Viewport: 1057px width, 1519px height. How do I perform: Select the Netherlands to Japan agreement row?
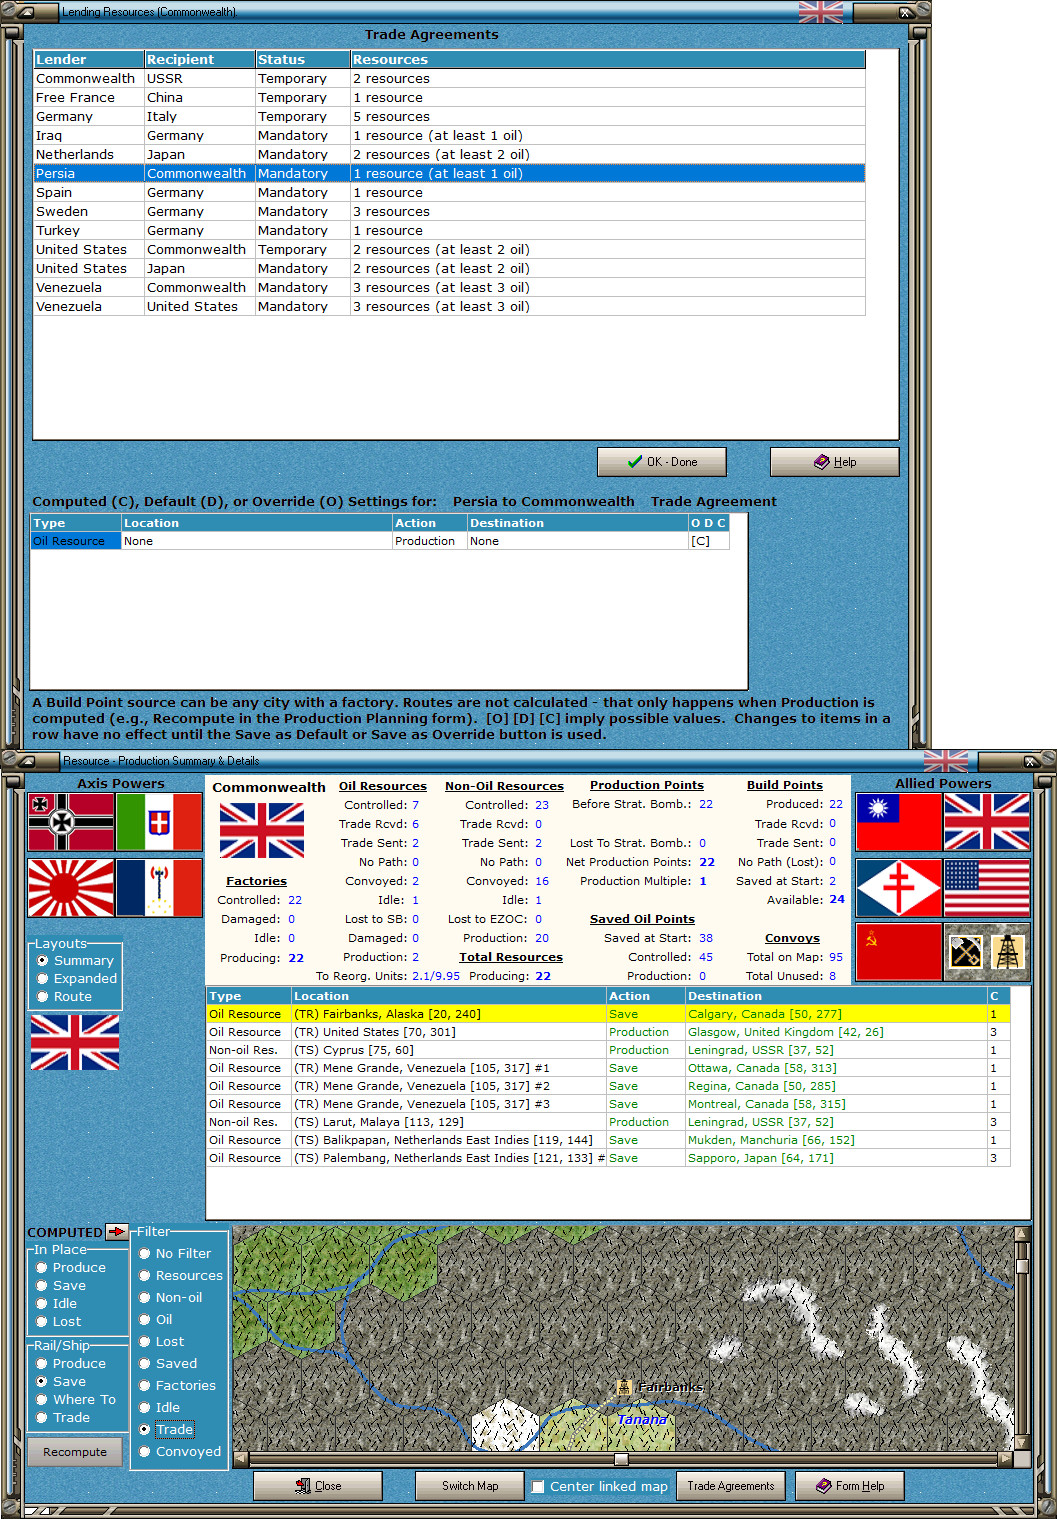pyautogui.click(x=449, y=155)
